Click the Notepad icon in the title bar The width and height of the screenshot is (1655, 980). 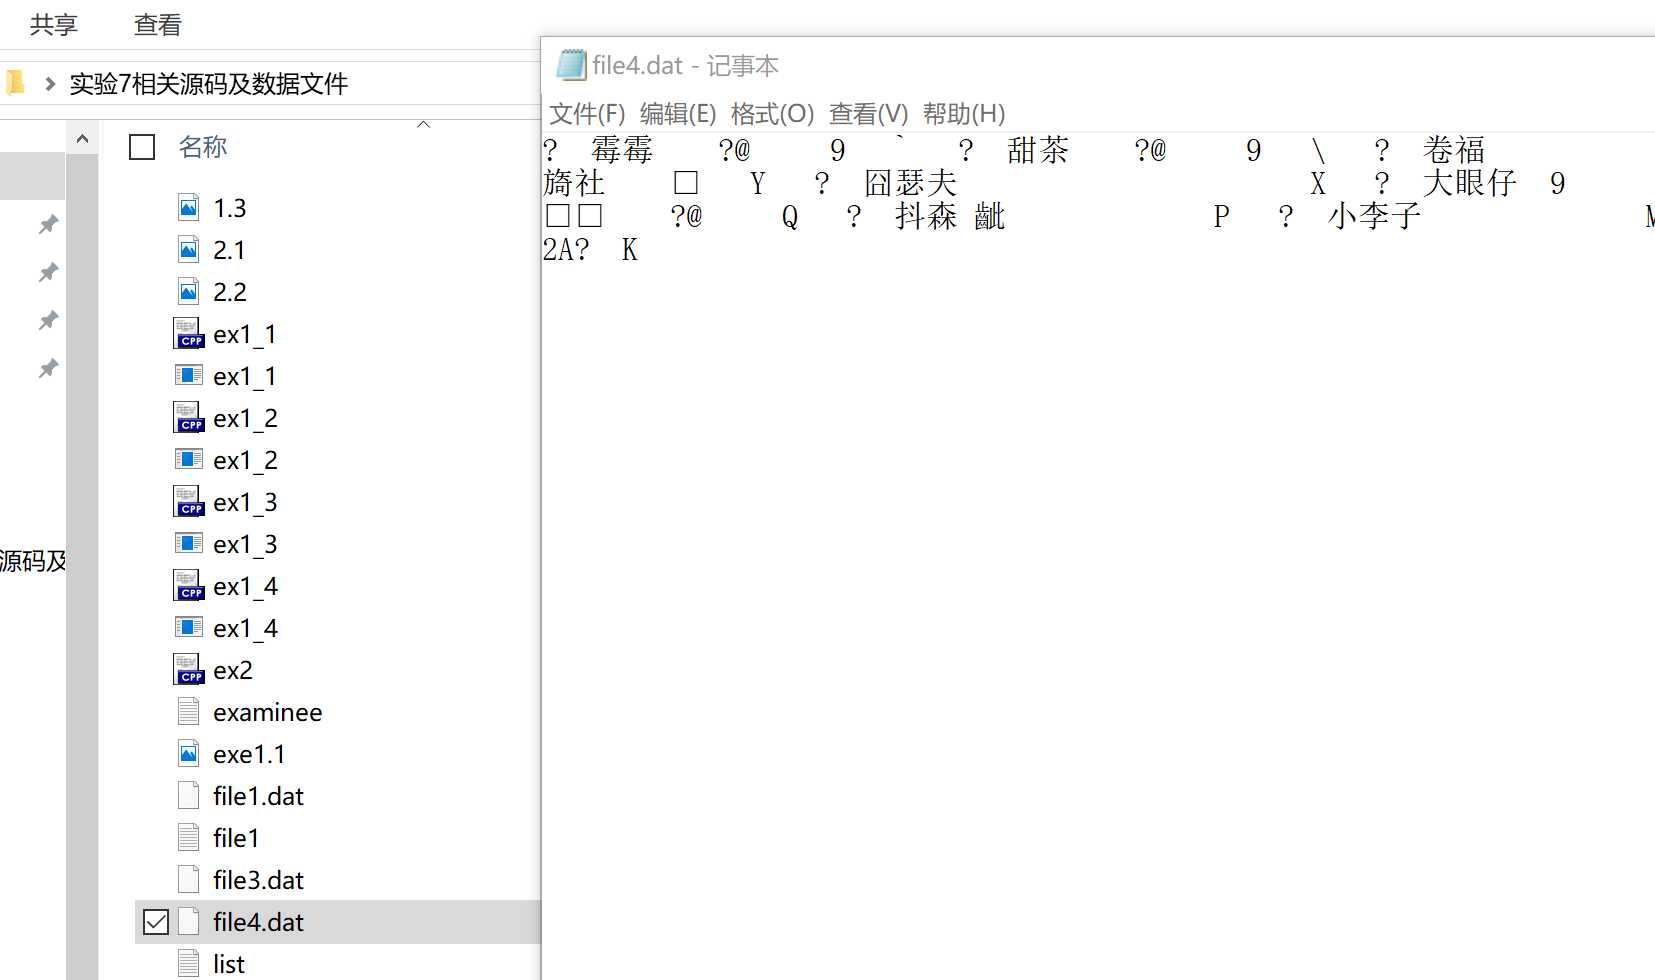click(x=571, y=65)
